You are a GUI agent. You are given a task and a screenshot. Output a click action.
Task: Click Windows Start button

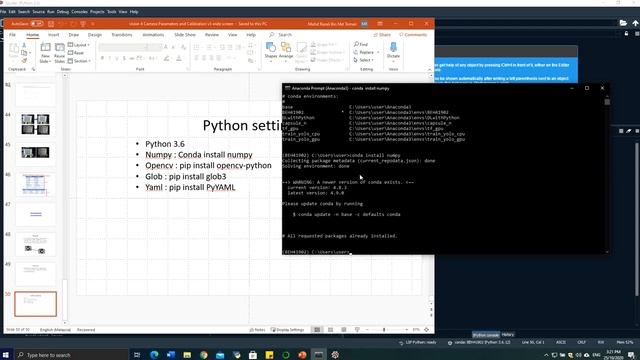coord(6,355)
